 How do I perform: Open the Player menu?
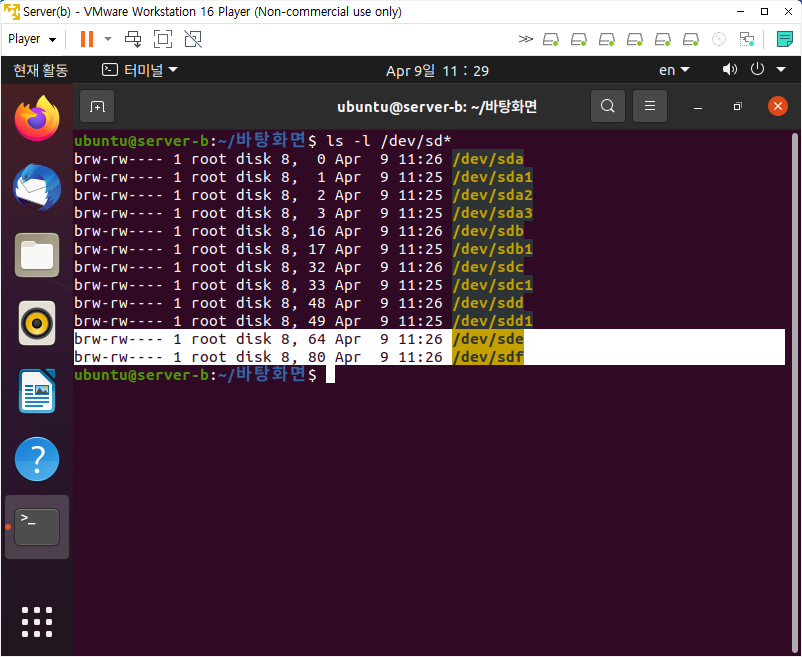(32, 39)
